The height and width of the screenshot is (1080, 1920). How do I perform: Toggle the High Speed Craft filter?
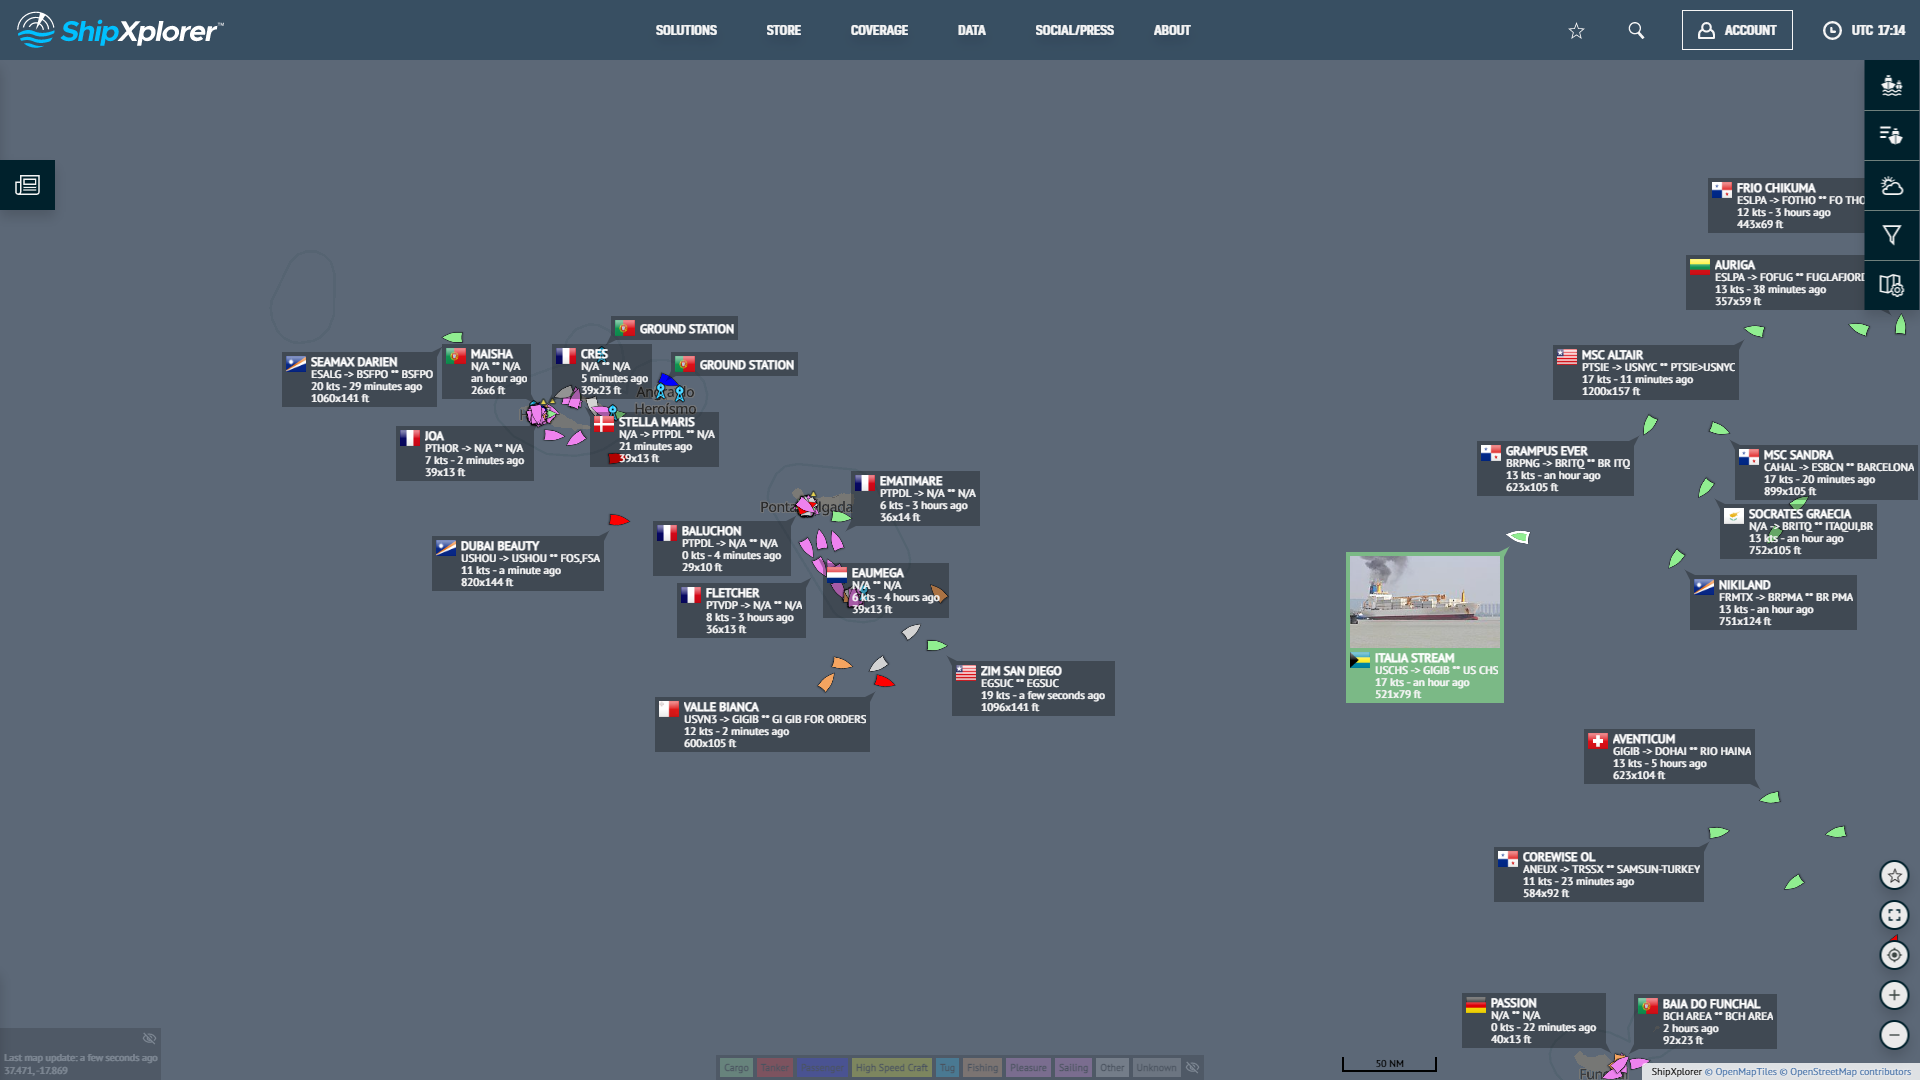(891, 1068)
